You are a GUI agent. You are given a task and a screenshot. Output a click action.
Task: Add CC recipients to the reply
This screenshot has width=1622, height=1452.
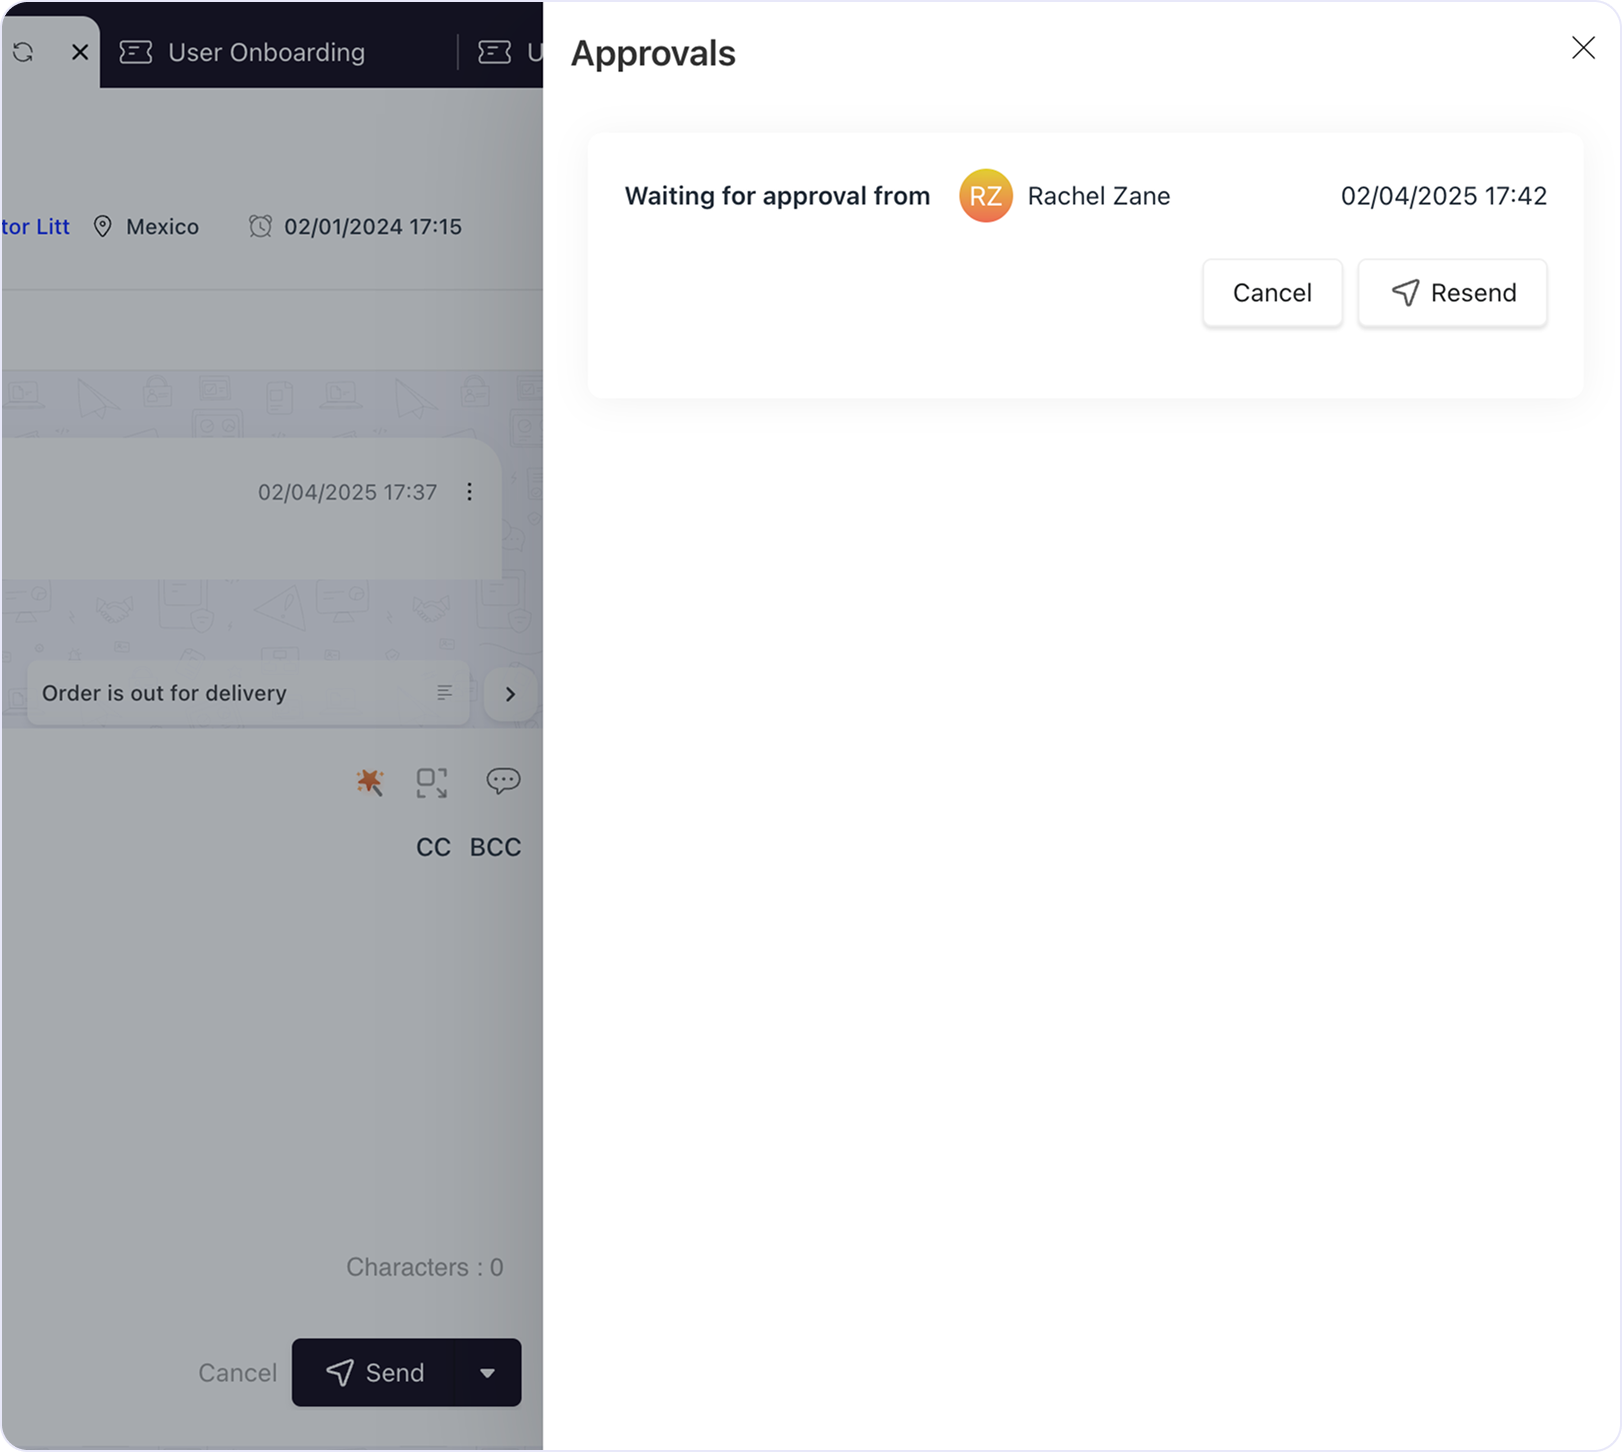pyautogui.click(x=433, y=847)
